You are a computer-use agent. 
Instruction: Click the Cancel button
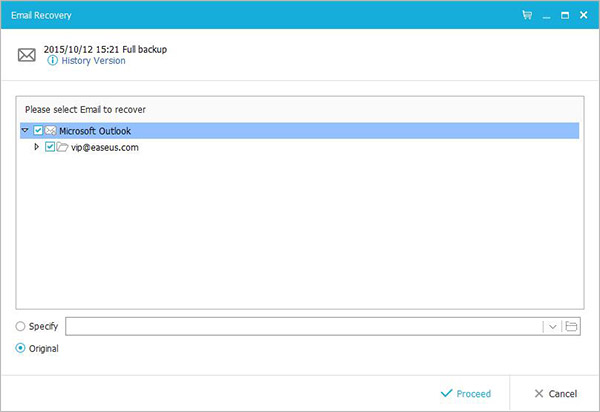[x=556, y=394]
